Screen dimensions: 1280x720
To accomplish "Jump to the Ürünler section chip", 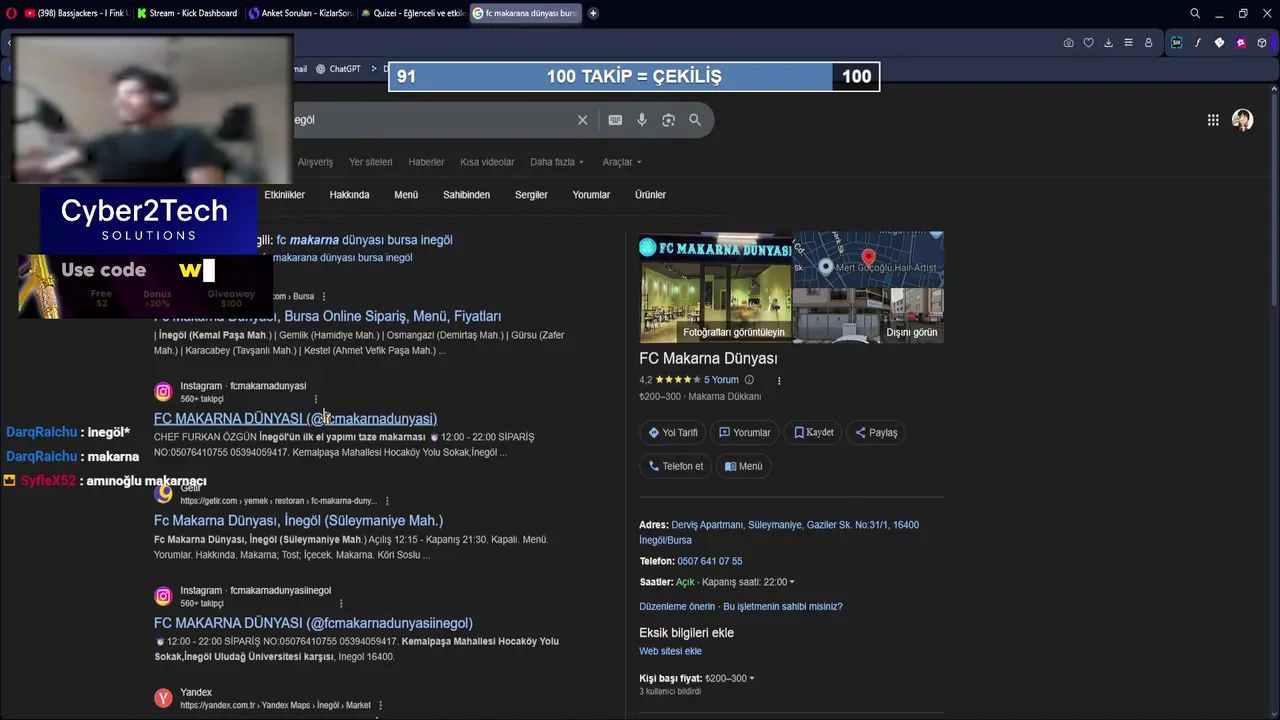I will point(650,195).
